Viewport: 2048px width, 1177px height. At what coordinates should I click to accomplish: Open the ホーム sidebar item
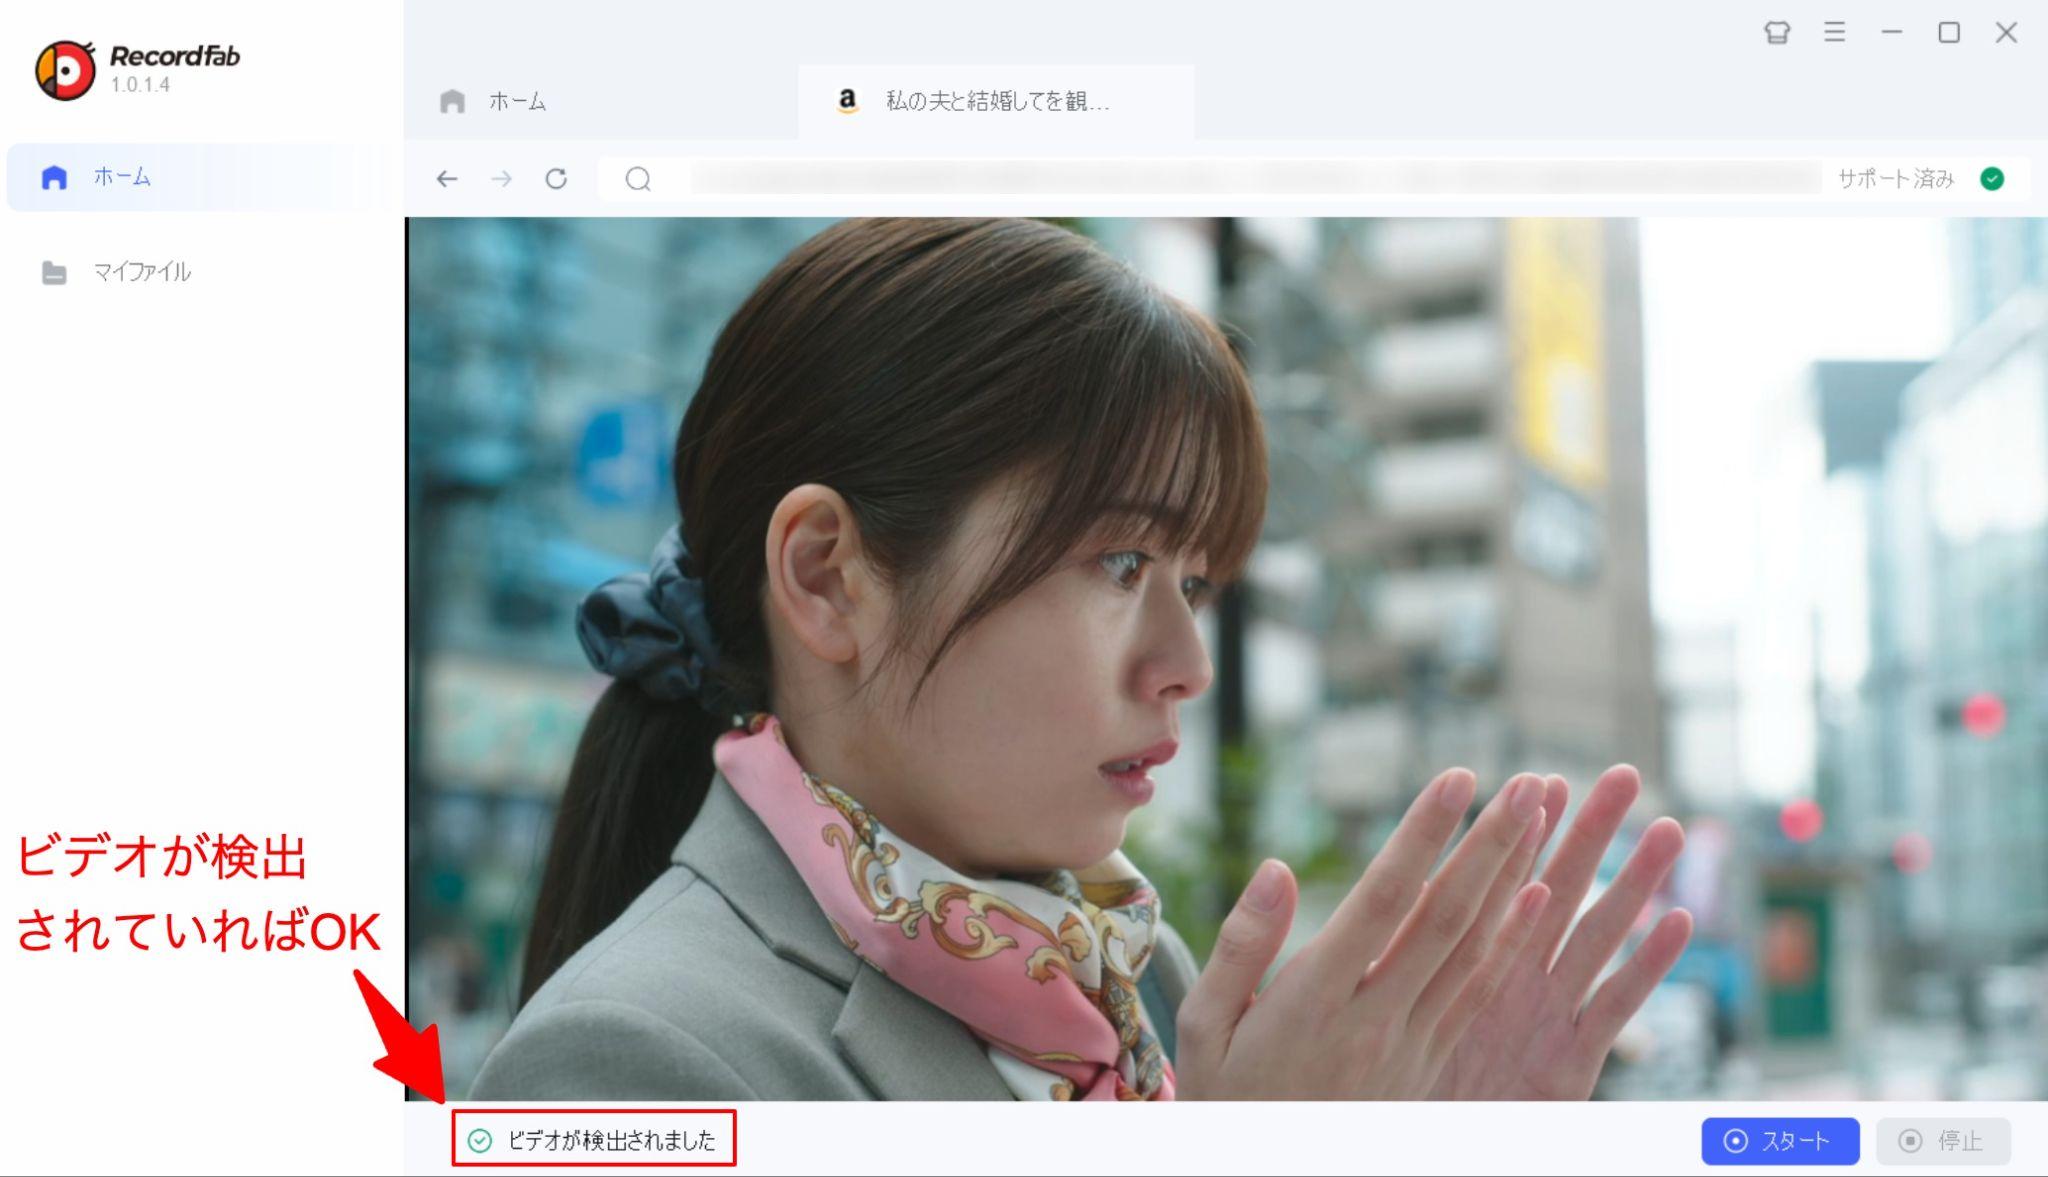coord(204,177)
